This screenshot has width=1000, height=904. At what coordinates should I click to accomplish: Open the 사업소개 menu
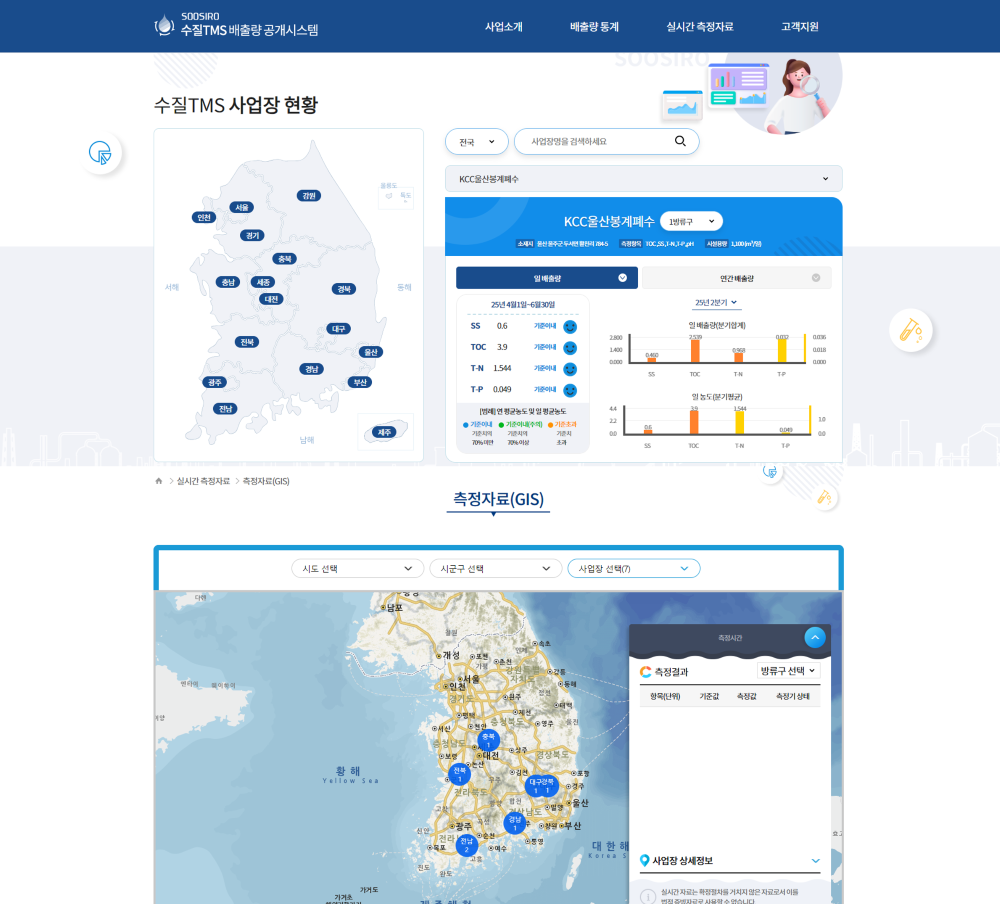503,27
